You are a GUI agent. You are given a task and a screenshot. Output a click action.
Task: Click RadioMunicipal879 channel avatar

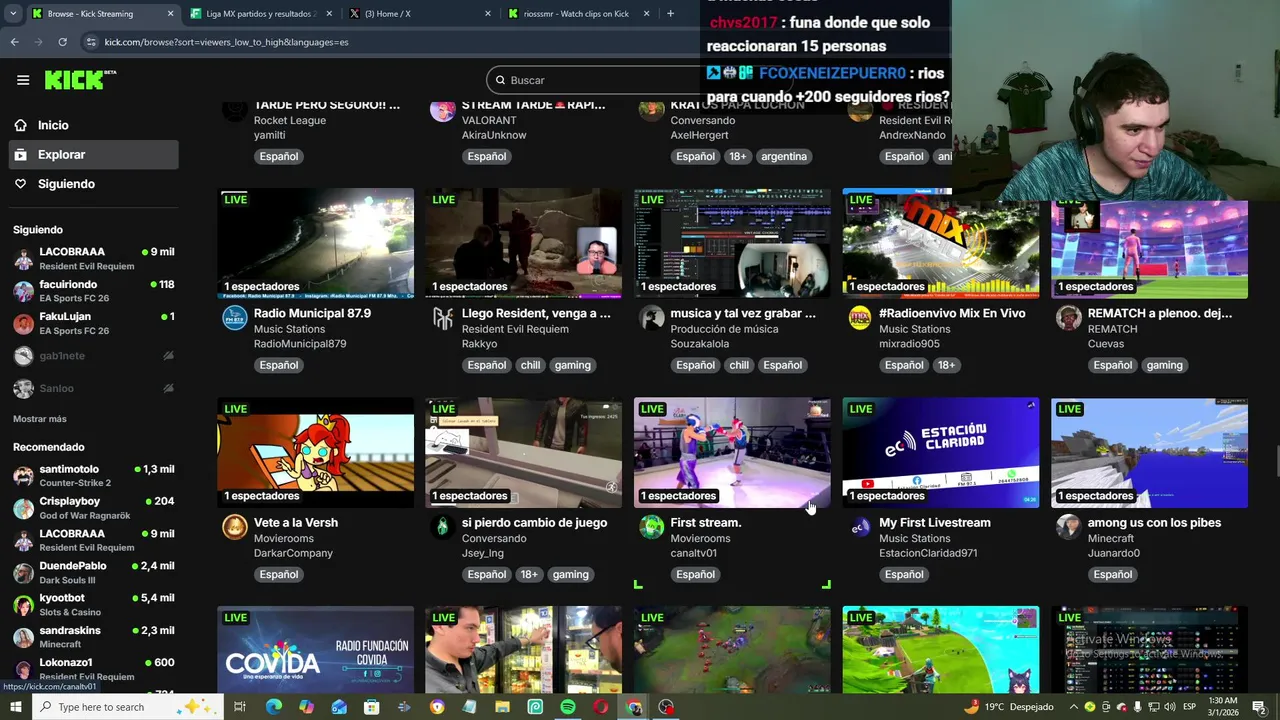(235, 318)
